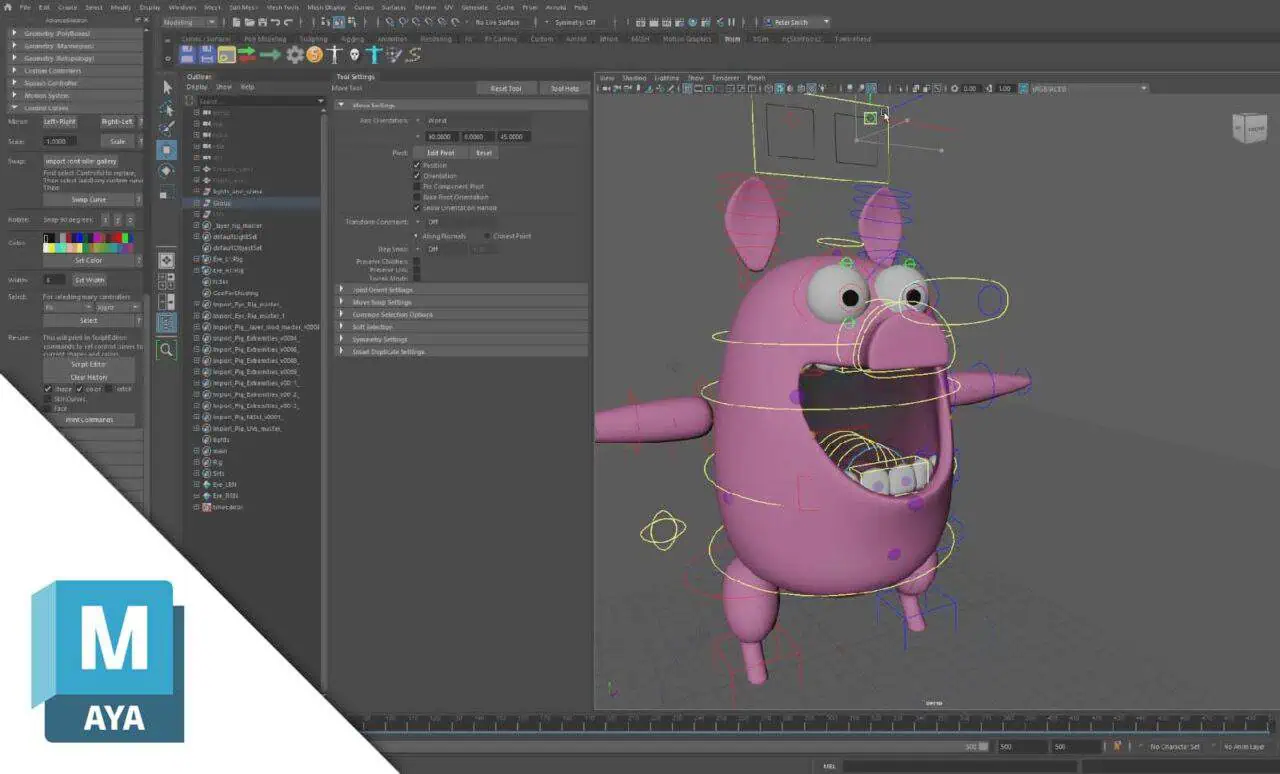
Task: Click the gear settings shelf icon
Action: tap(295, 54)
